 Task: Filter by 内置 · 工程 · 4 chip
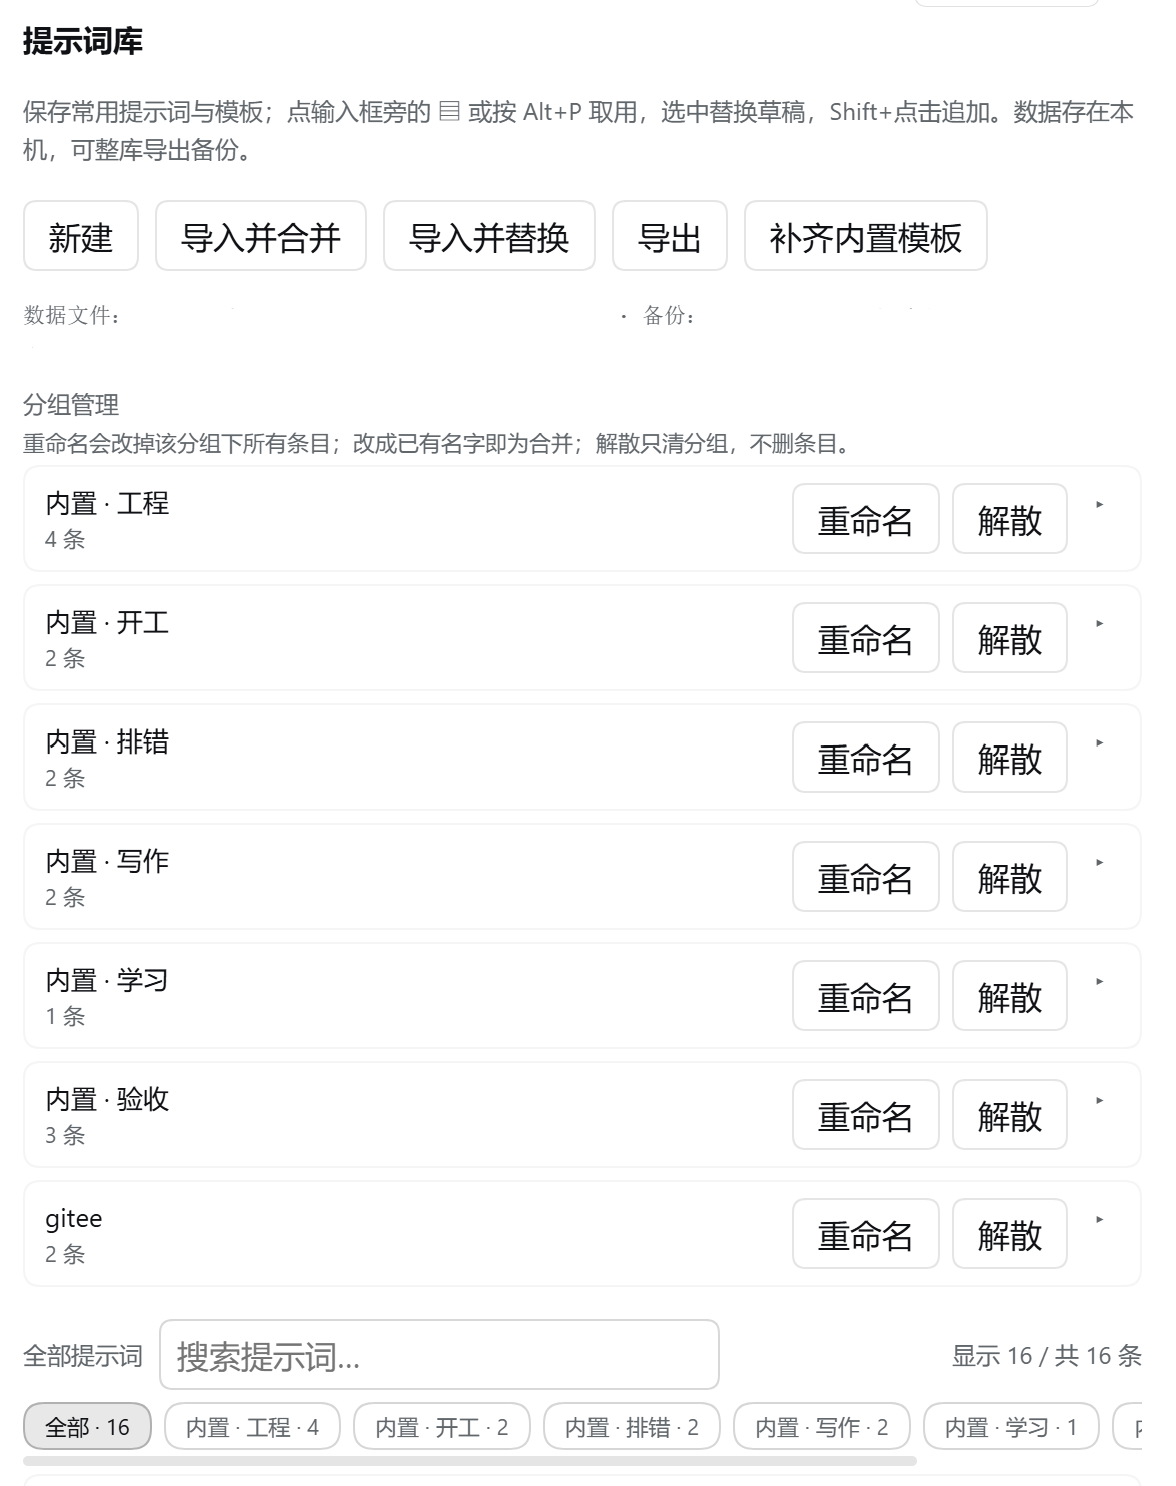click(x=252, y=1427)
